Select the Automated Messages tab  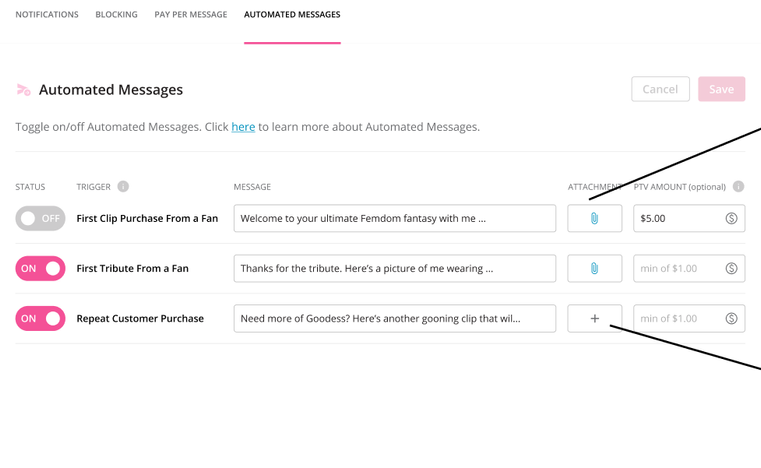292,15
